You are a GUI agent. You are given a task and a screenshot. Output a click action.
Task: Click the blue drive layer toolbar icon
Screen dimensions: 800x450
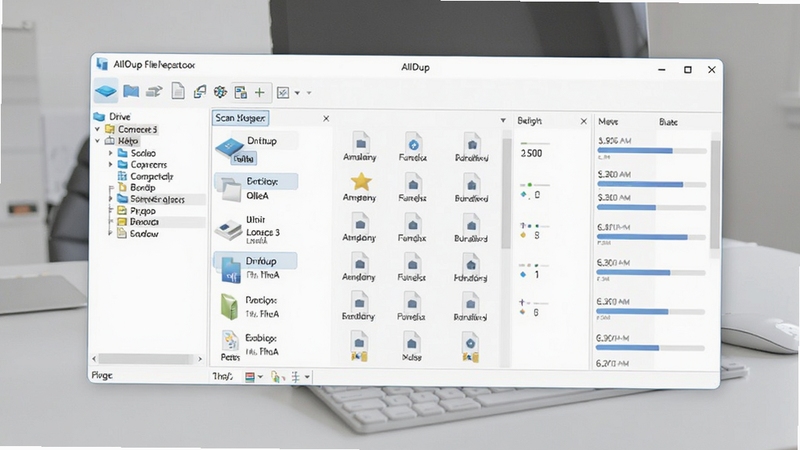click(x=106, y=91)
